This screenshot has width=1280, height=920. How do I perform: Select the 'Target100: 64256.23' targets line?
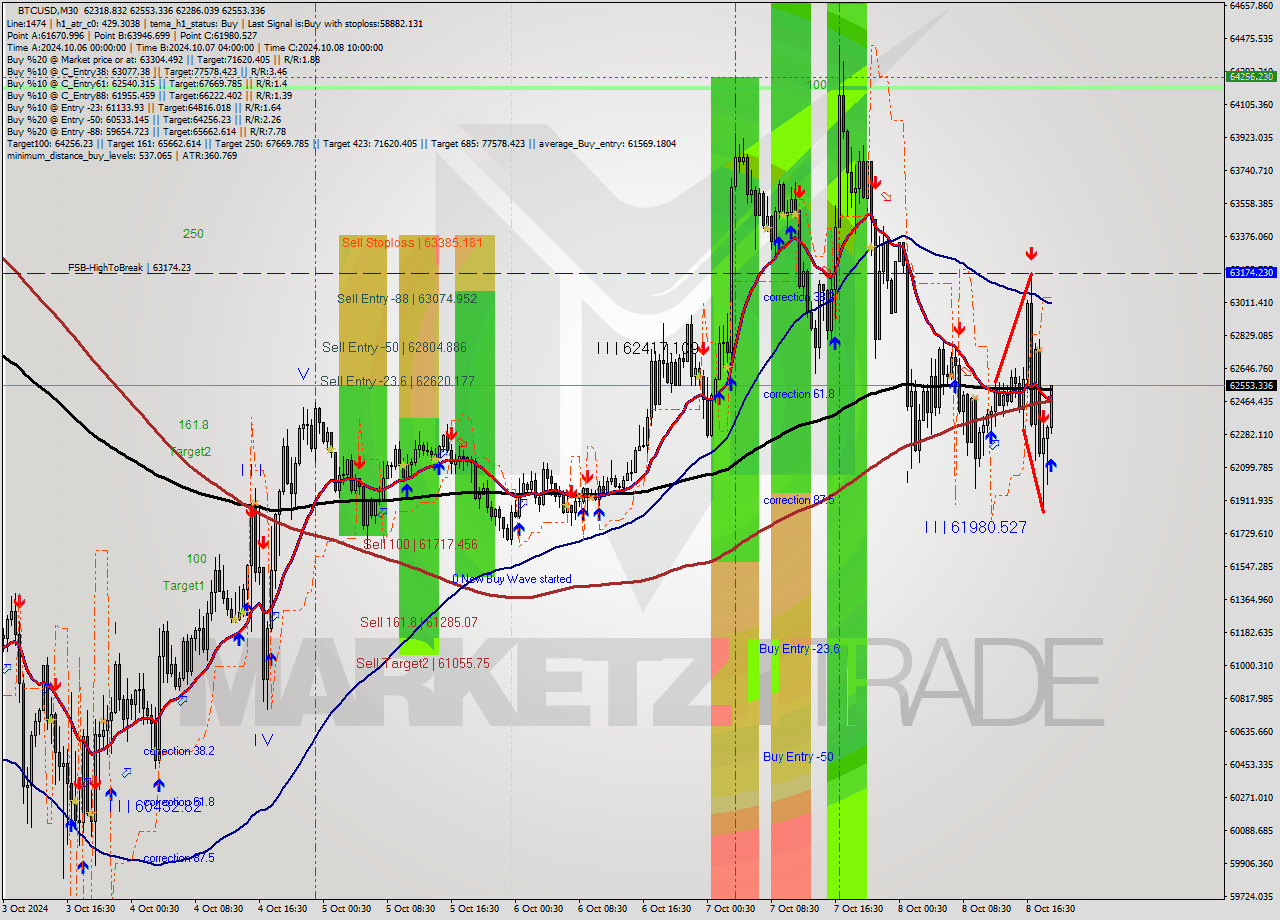[x=341, y=143]
